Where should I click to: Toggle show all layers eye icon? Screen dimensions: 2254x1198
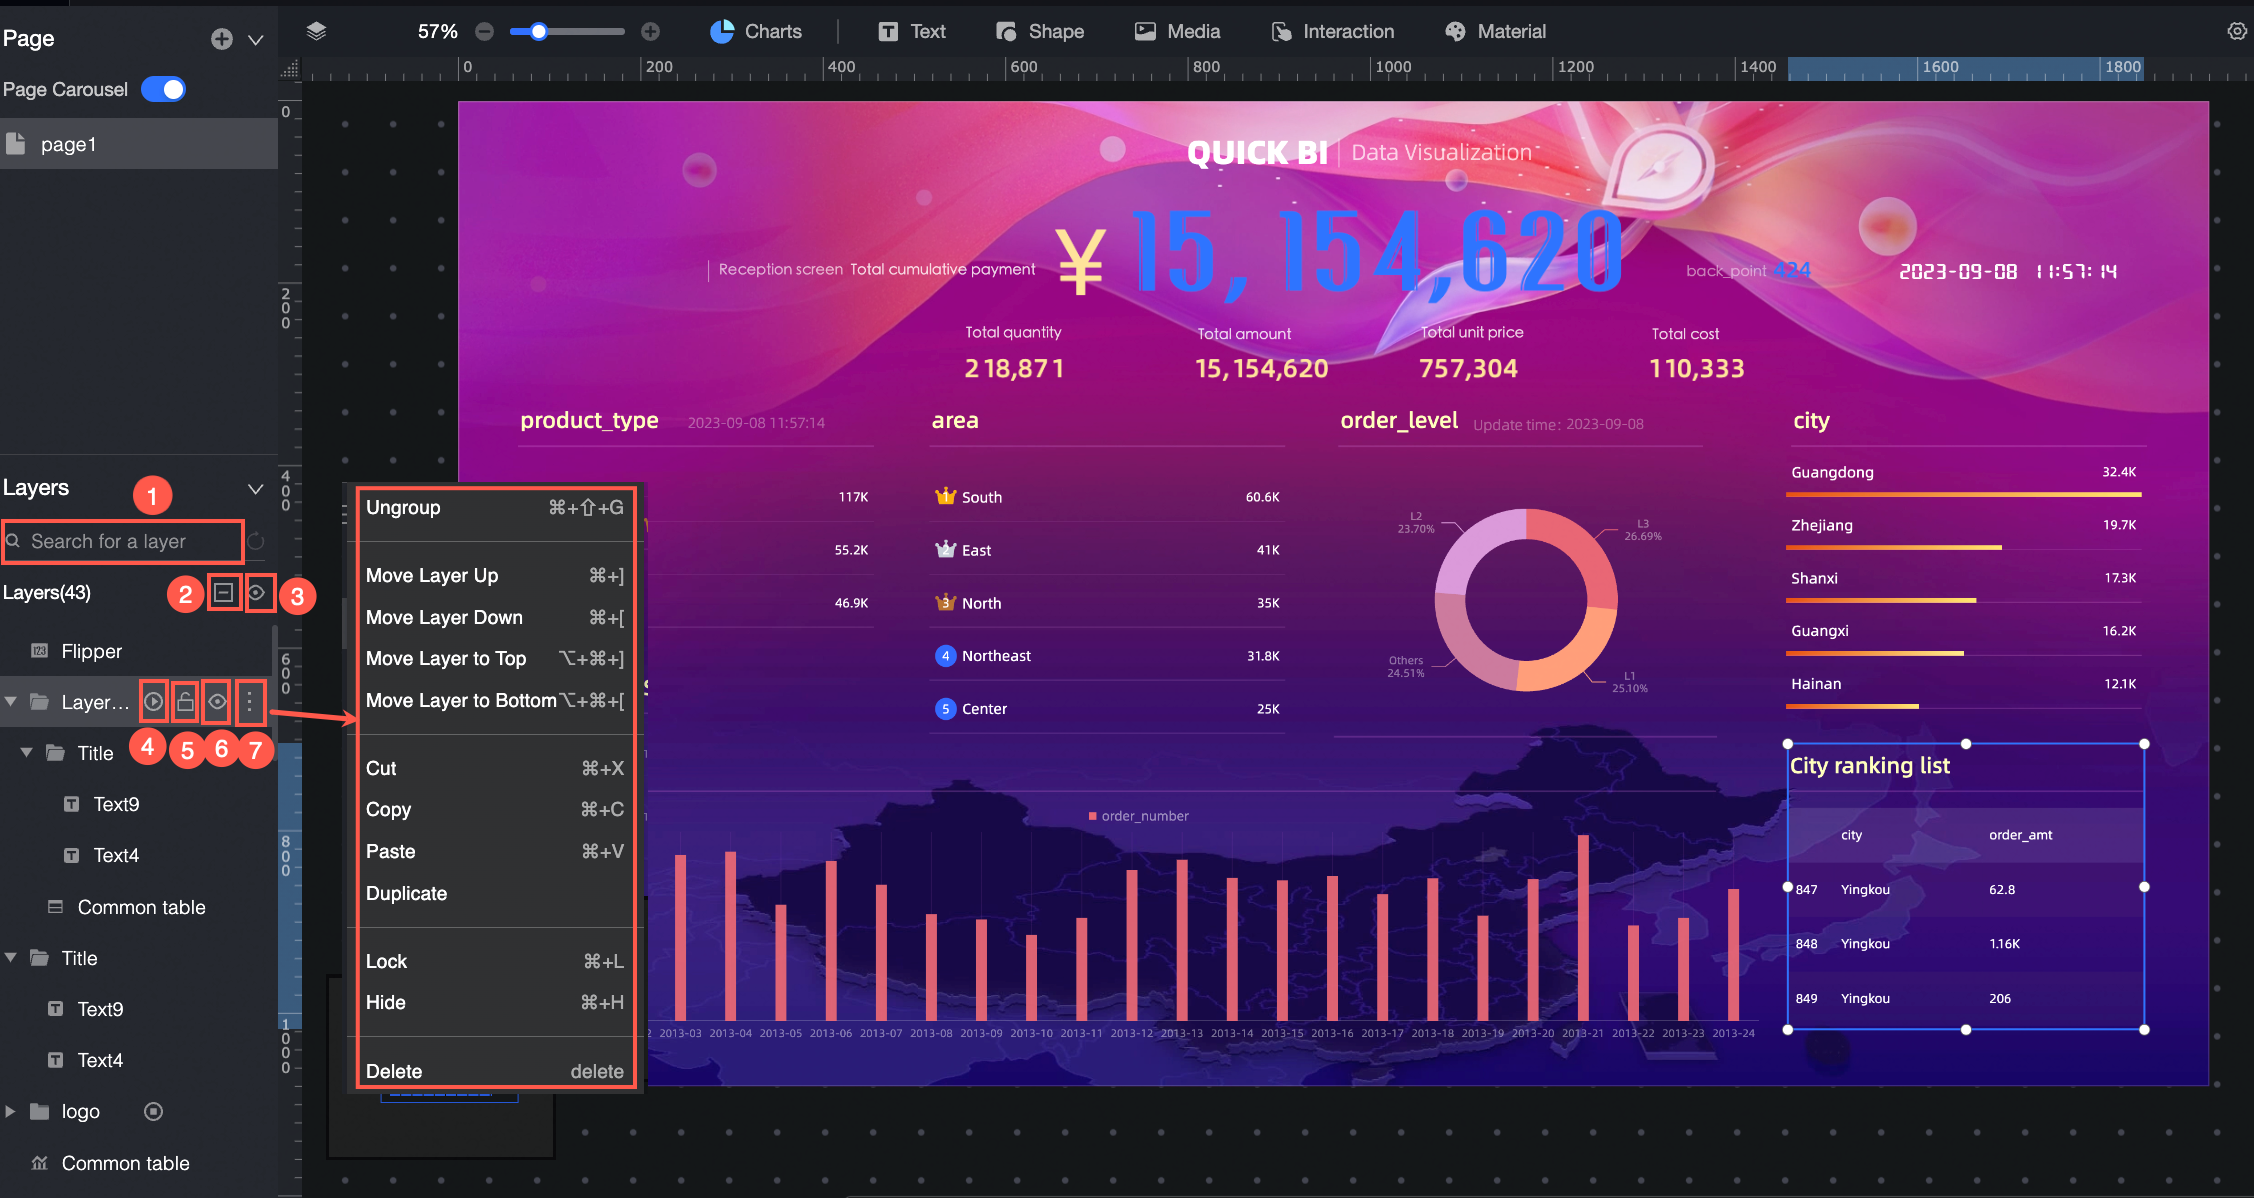point(257,593)
